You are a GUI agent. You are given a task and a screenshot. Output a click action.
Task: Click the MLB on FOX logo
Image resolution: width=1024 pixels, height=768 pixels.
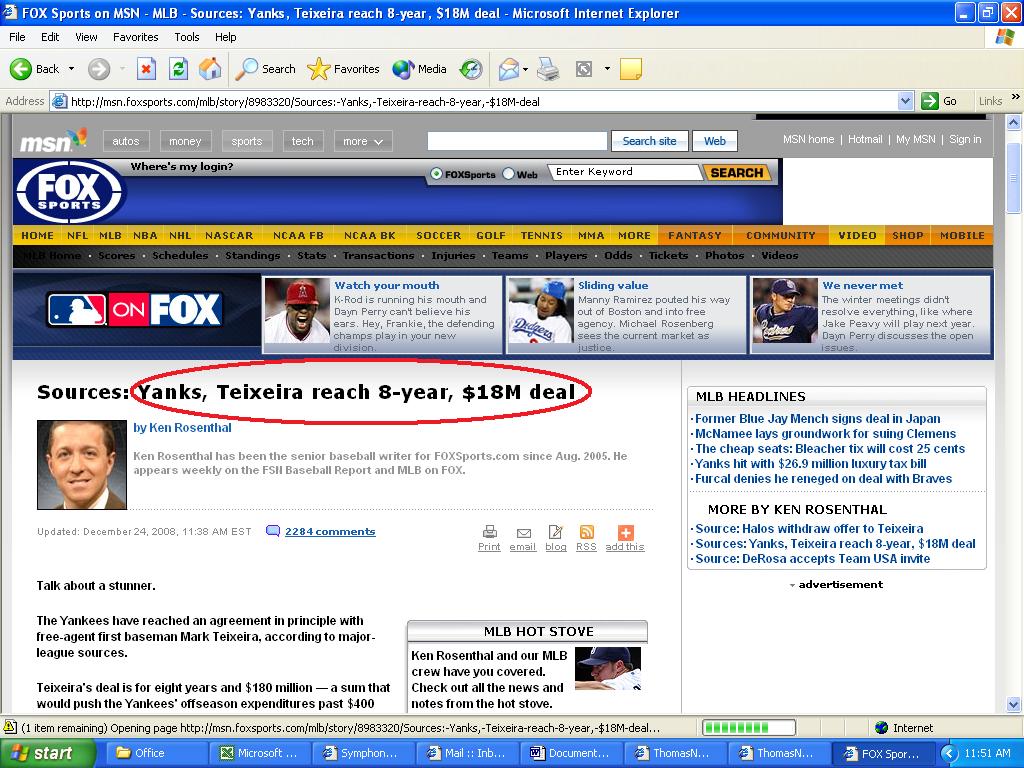[x=135, y=310]
